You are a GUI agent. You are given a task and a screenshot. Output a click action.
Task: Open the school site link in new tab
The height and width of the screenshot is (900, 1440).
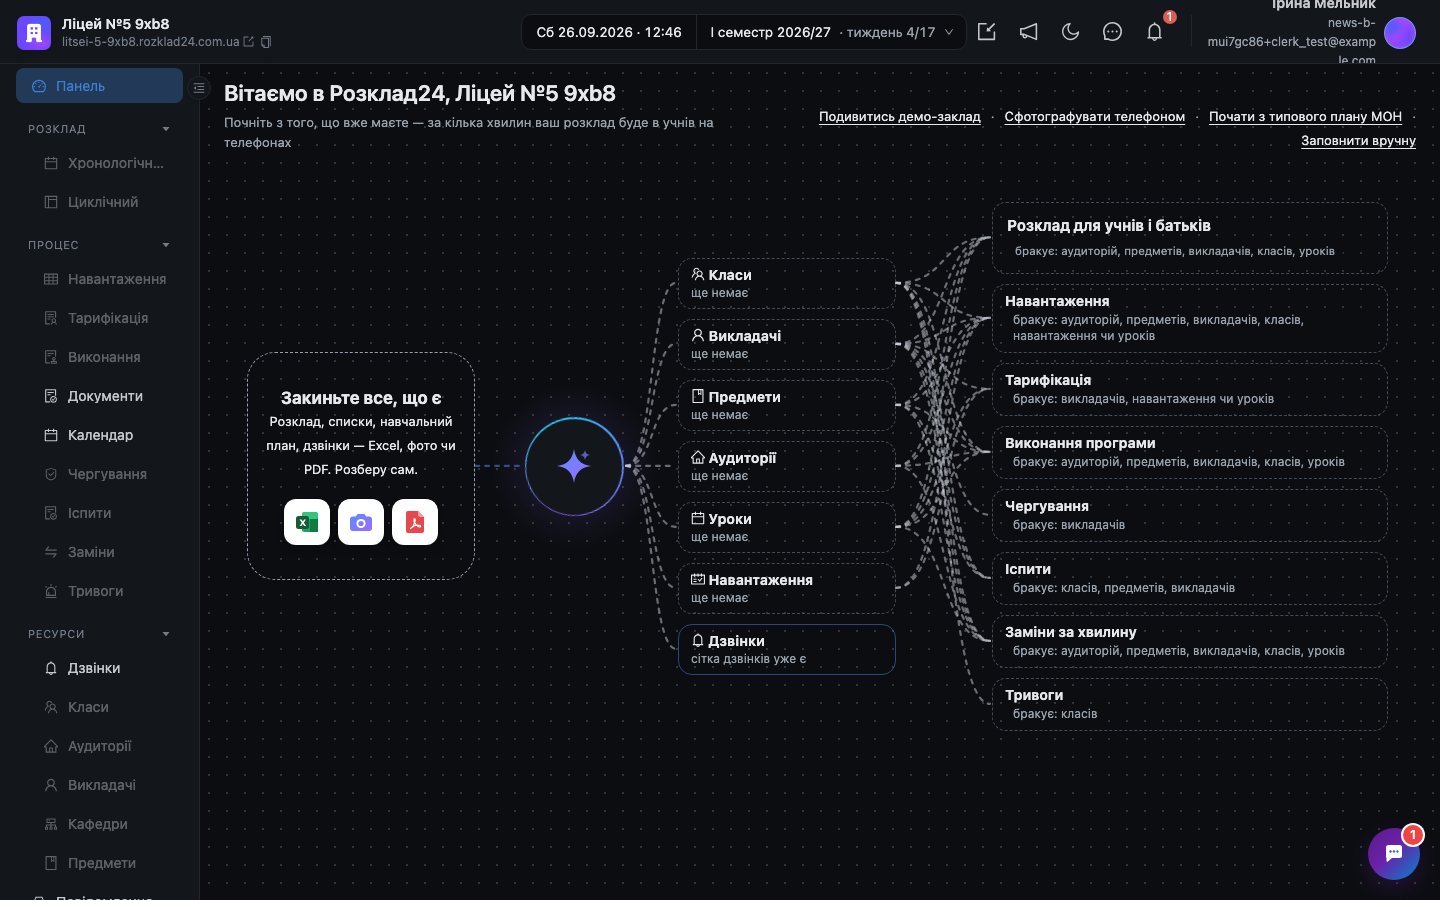click(x=249, y=42)
